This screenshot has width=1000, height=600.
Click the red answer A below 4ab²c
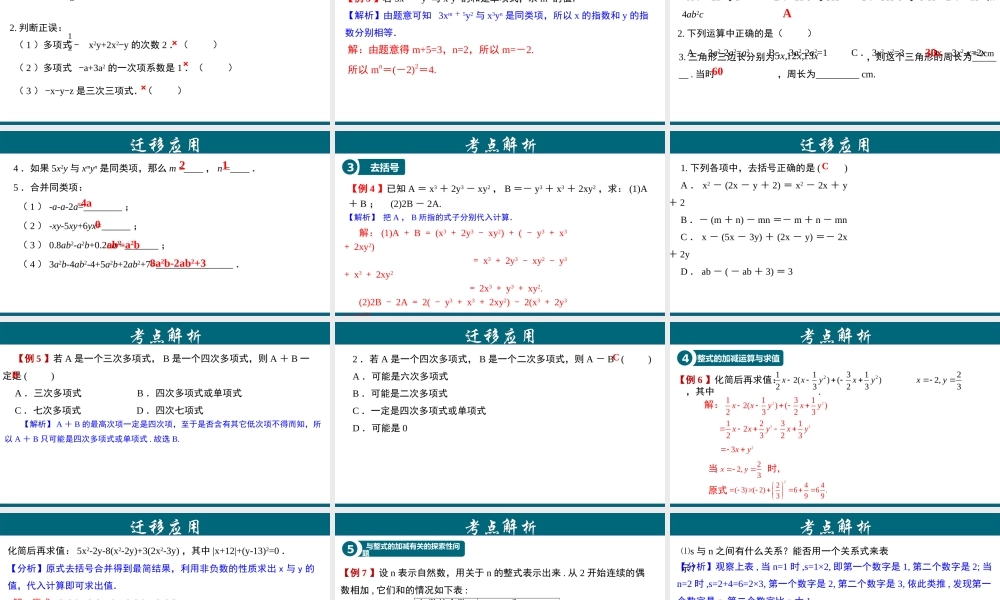(x=787, y=13)
